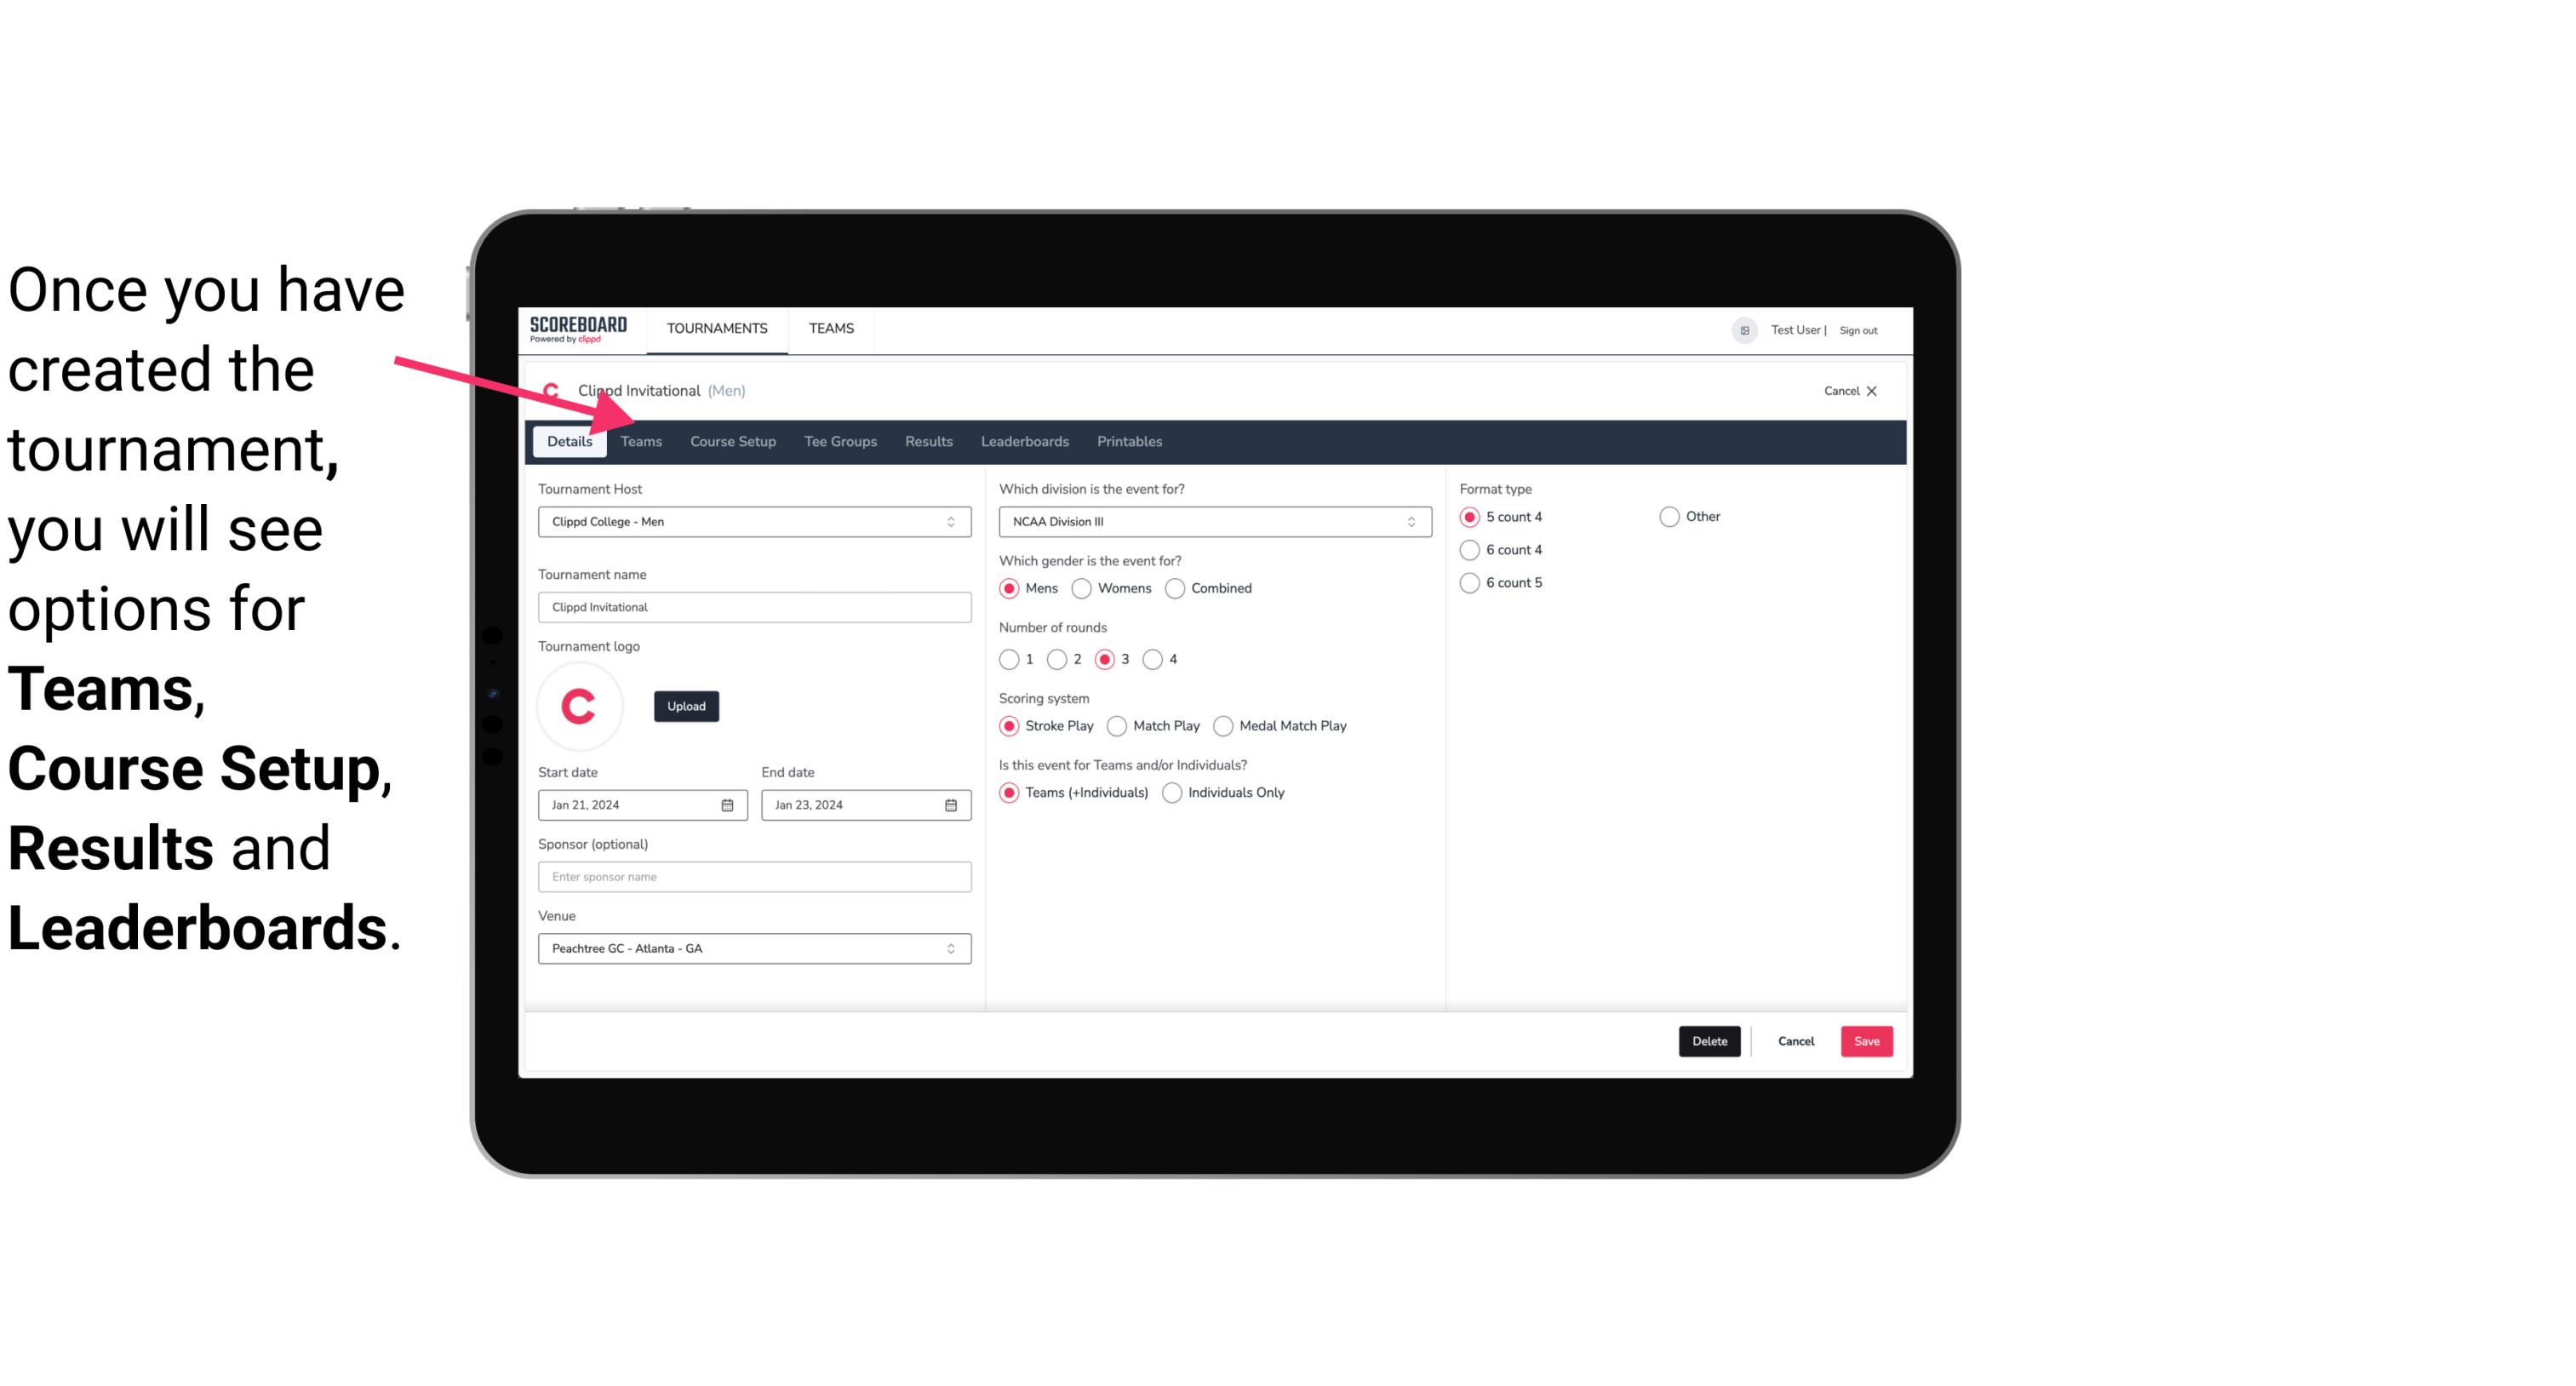Switch to the Teams tab
This screenshot has height=1386, width=2576.
pyautogui.click(x=641, y=440)
